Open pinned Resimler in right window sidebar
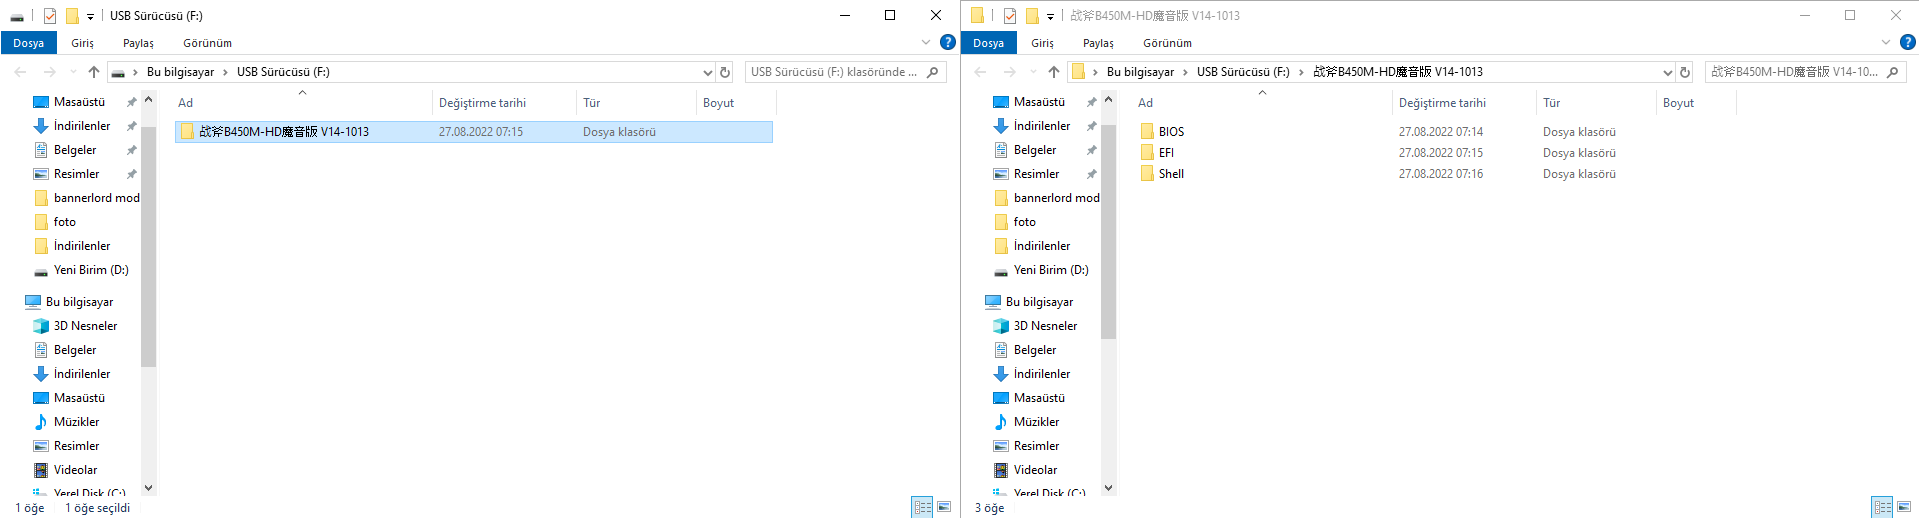Image resolution: width=1919 pixels, height=518 pixels. tap(1036, 174)
